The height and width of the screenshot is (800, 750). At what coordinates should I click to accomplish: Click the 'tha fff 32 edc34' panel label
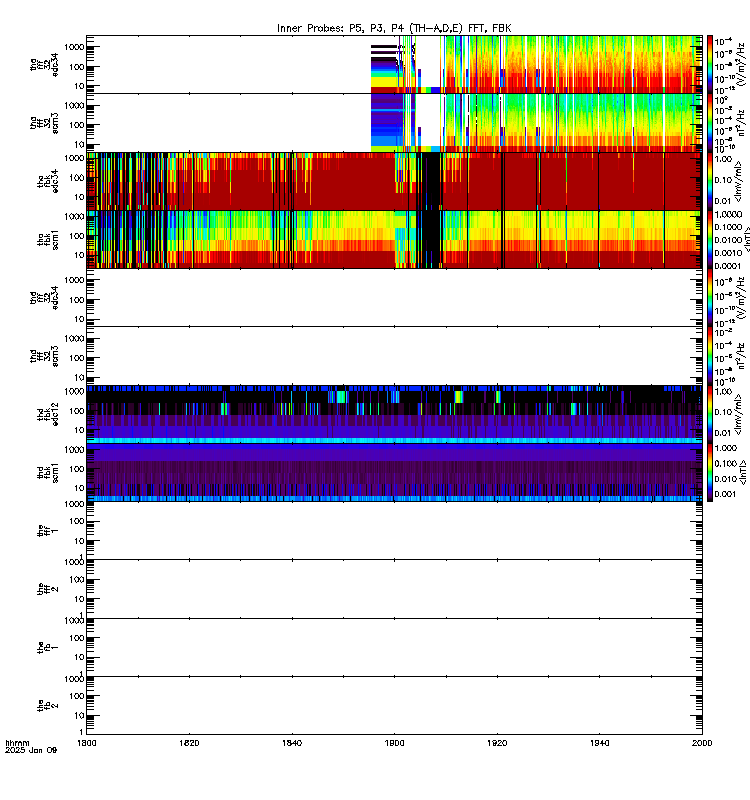click(44, 64)
